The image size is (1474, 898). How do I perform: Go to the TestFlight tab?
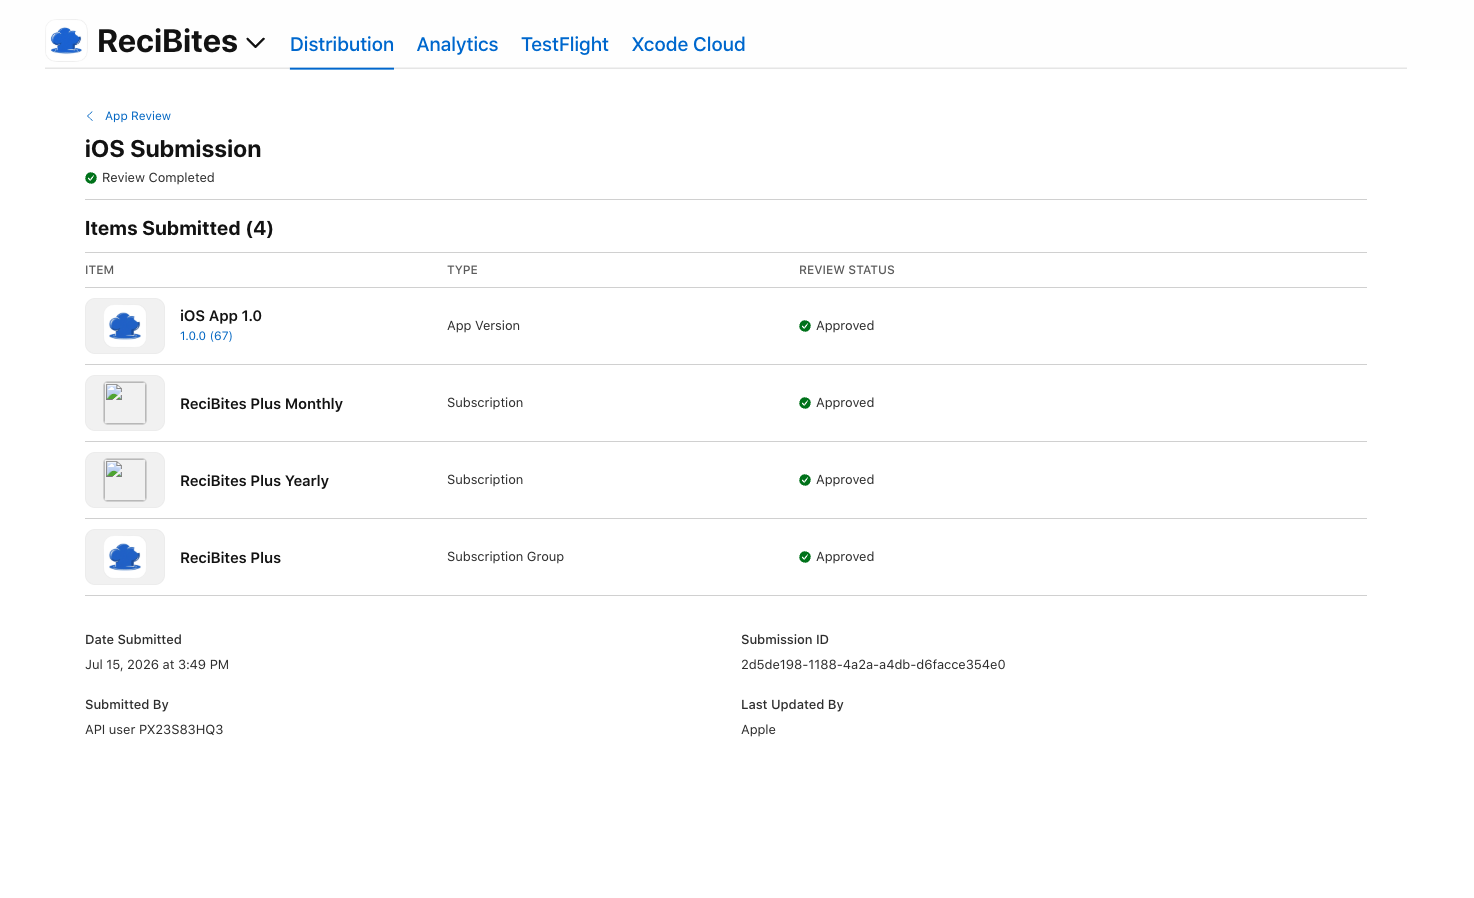click(565, 44)
